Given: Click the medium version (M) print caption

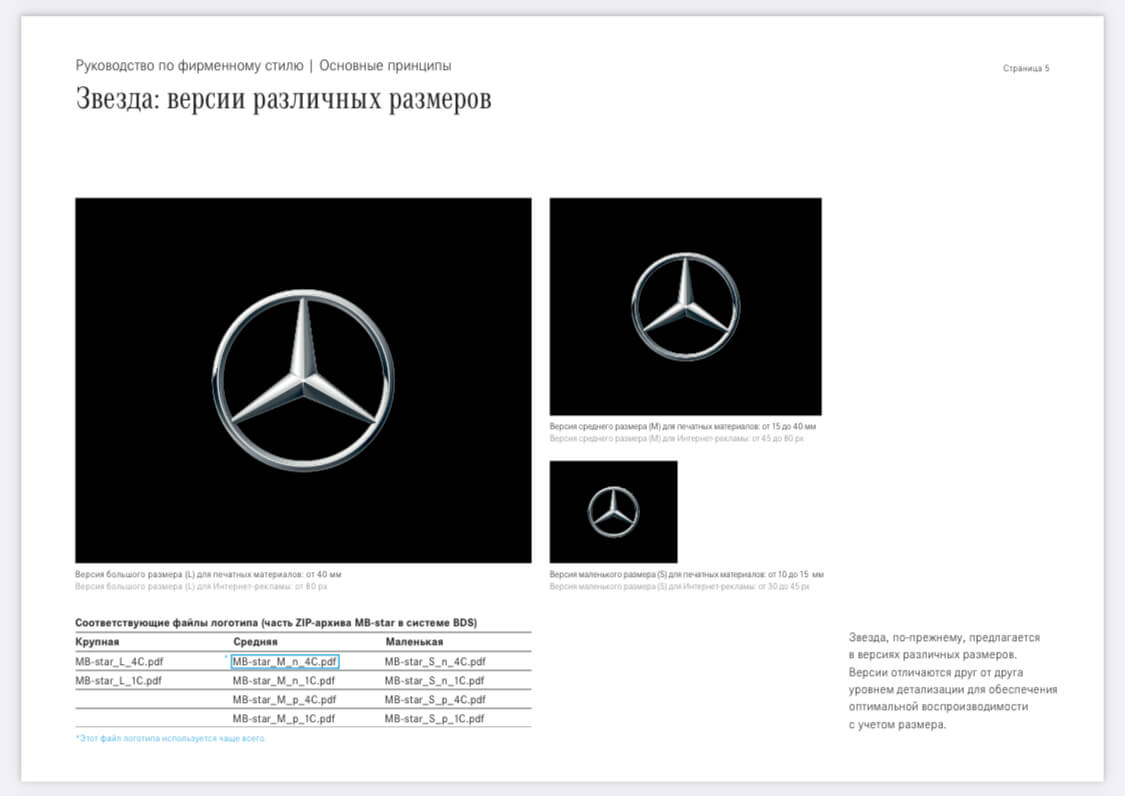Looking at the screenshot, I should [682, 426].
